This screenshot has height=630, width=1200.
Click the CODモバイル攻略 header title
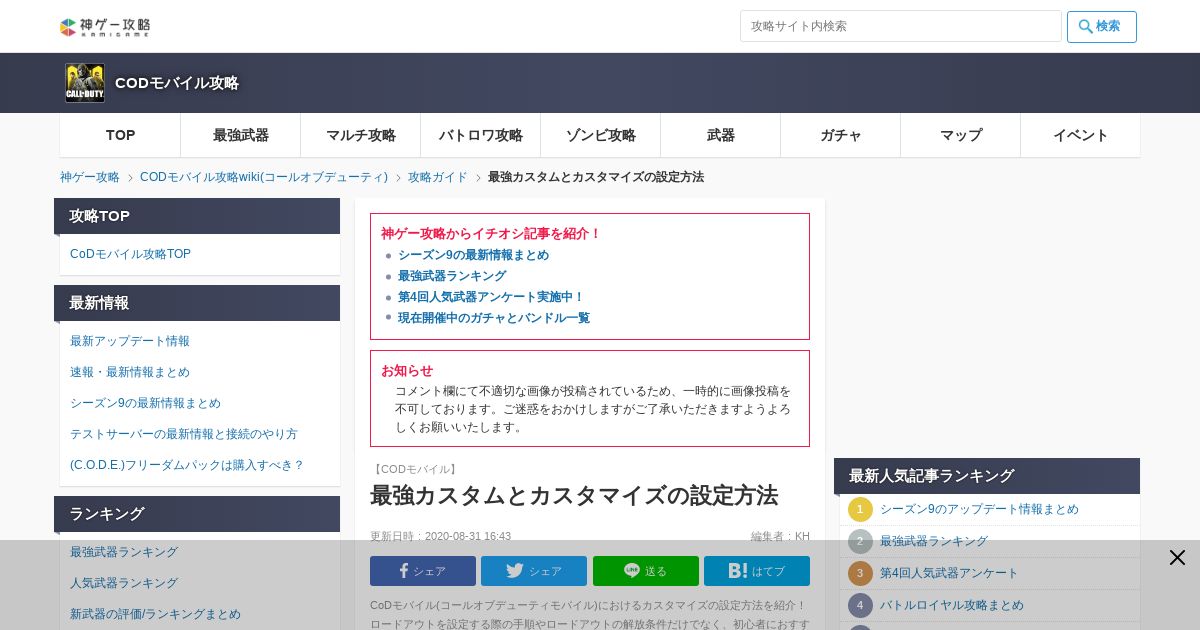[177, 83]
